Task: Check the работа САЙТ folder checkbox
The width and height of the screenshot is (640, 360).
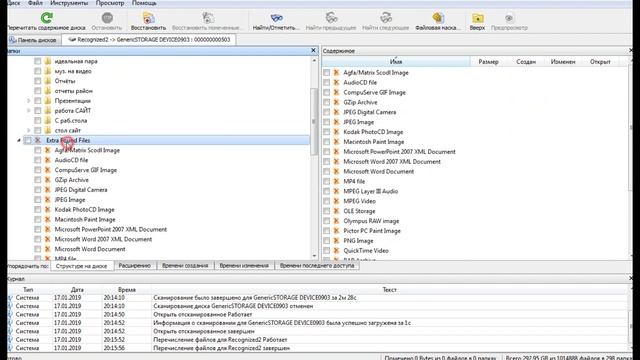Action: coord(38,111)
